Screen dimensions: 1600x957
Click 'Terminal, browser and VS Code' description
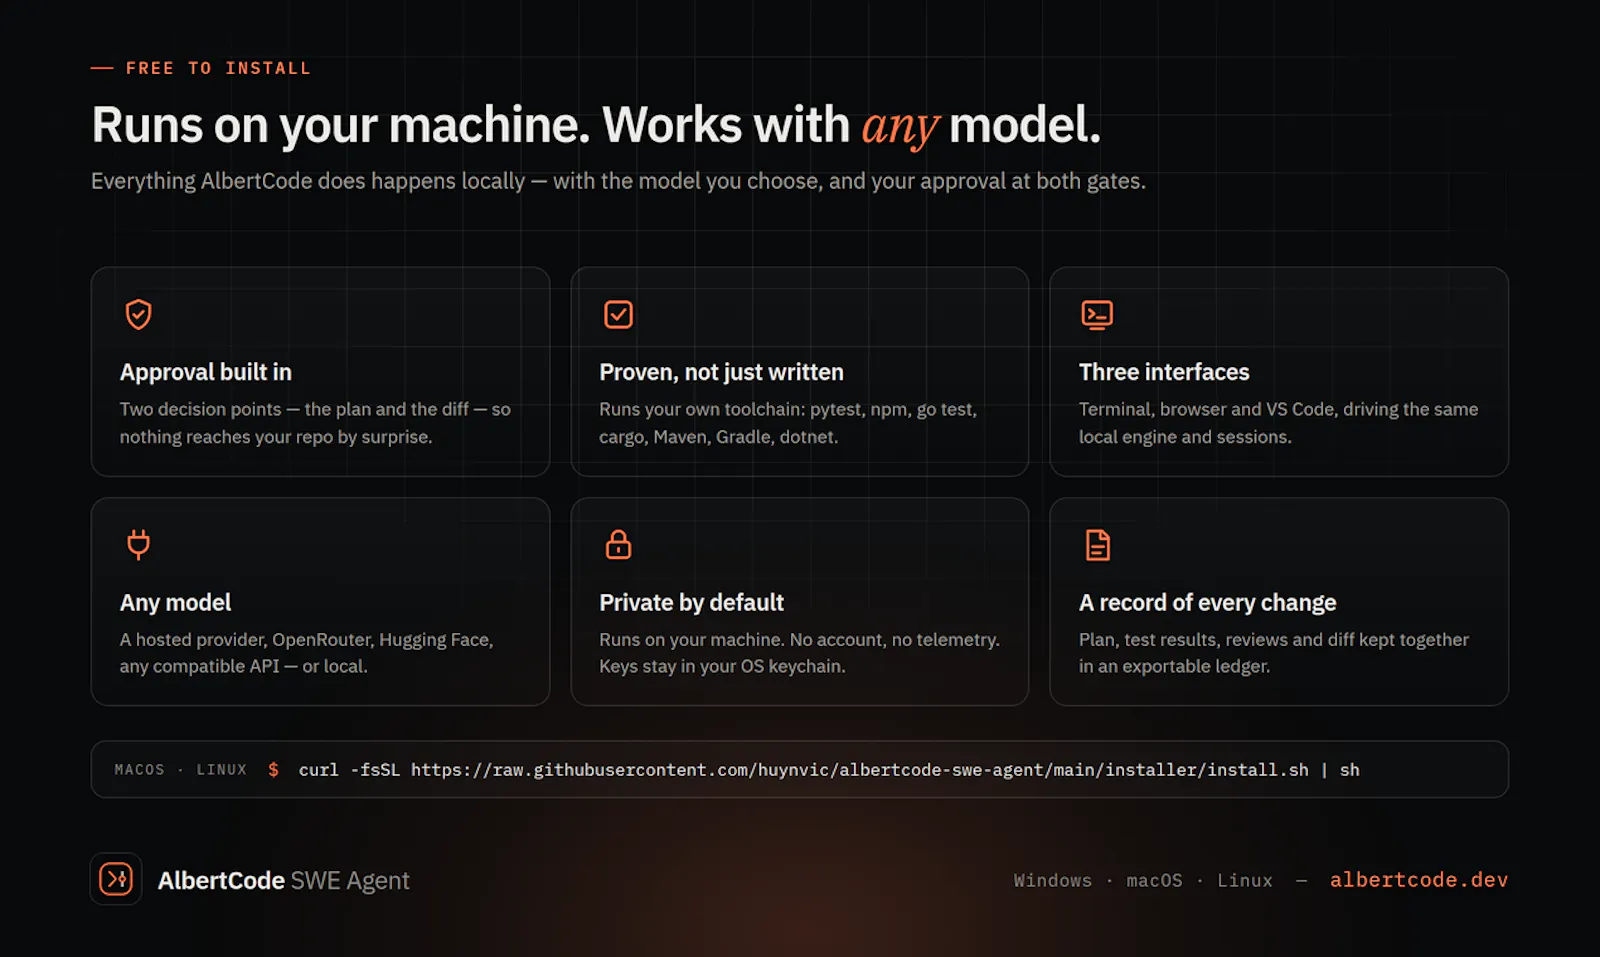pyautogui.click(x=1278, y=423)
